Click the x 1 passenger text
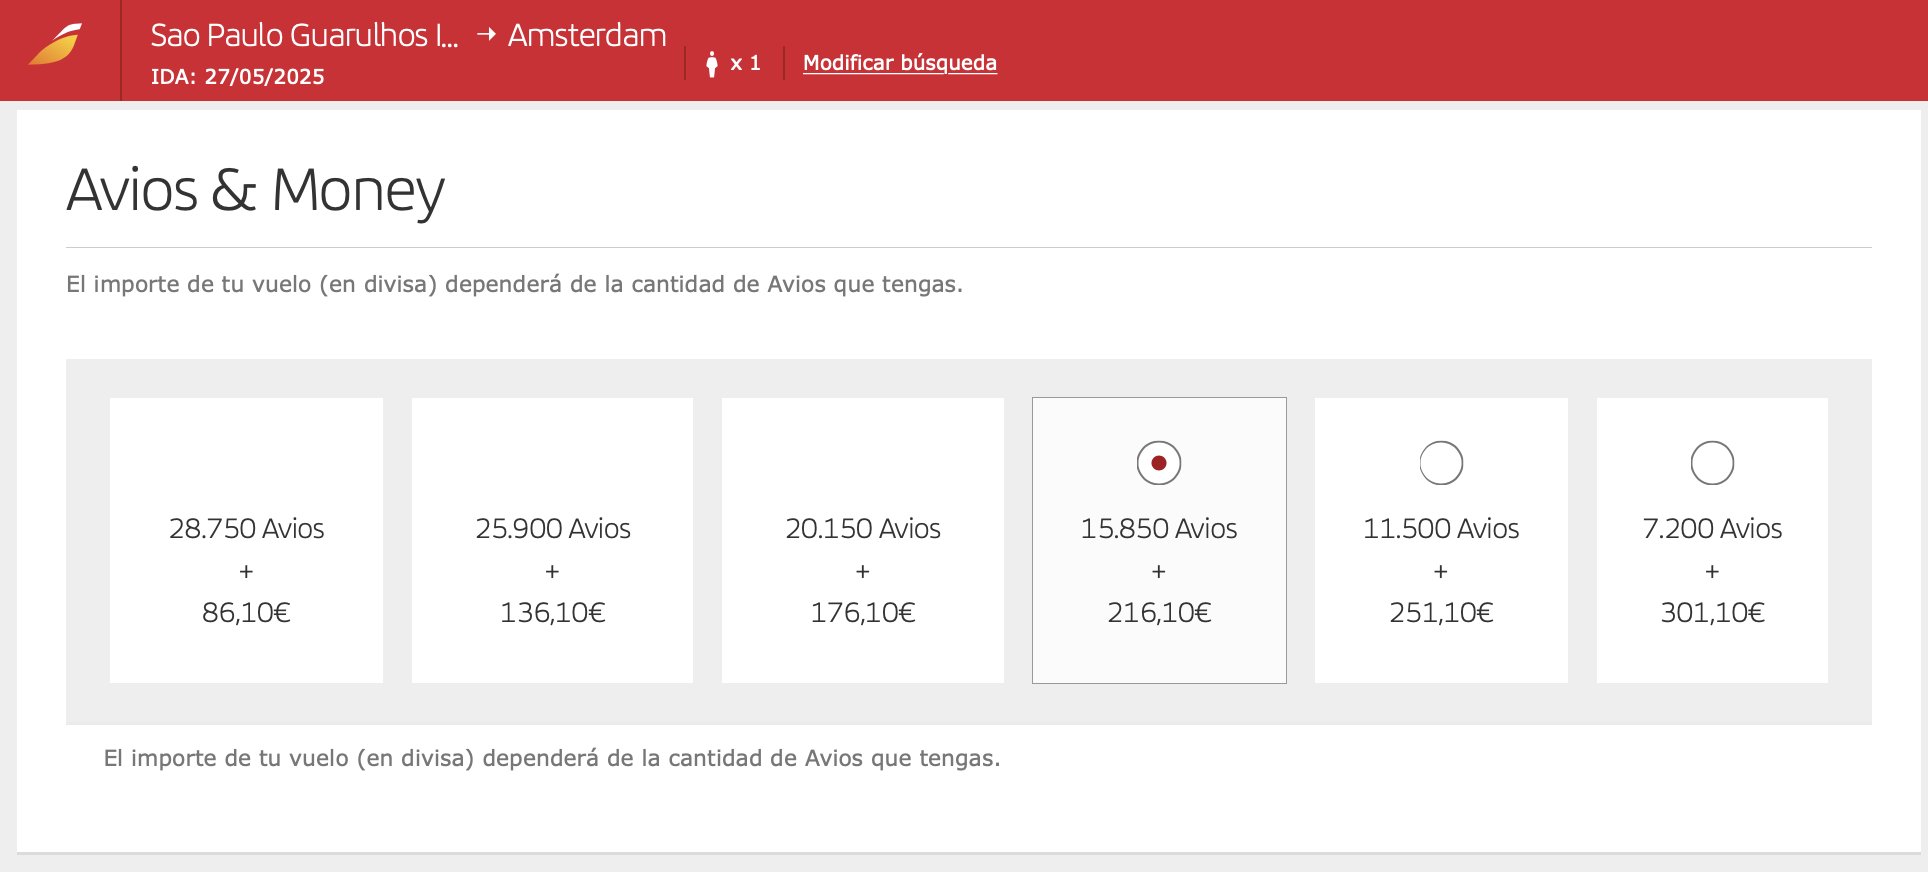The width and height of the screenshot is (1928, 872). click(745, 64)
